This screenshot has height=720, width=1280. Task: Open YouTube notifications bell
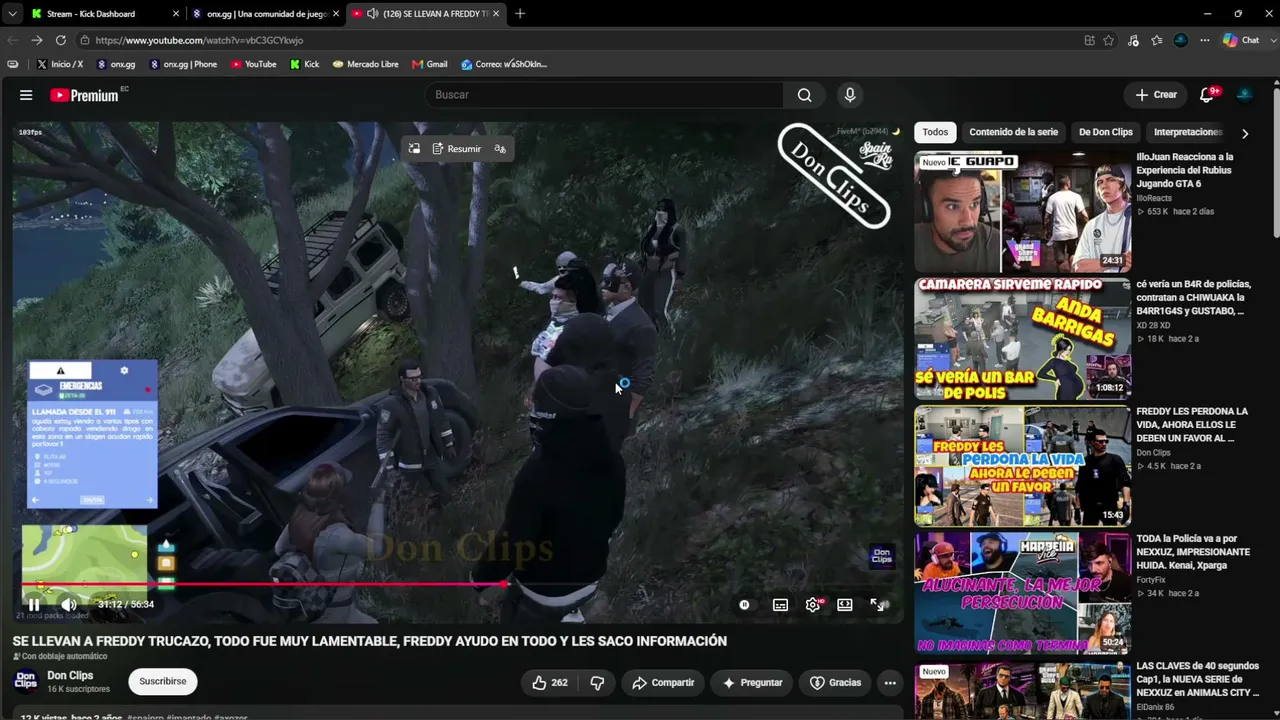[1207, 95]
